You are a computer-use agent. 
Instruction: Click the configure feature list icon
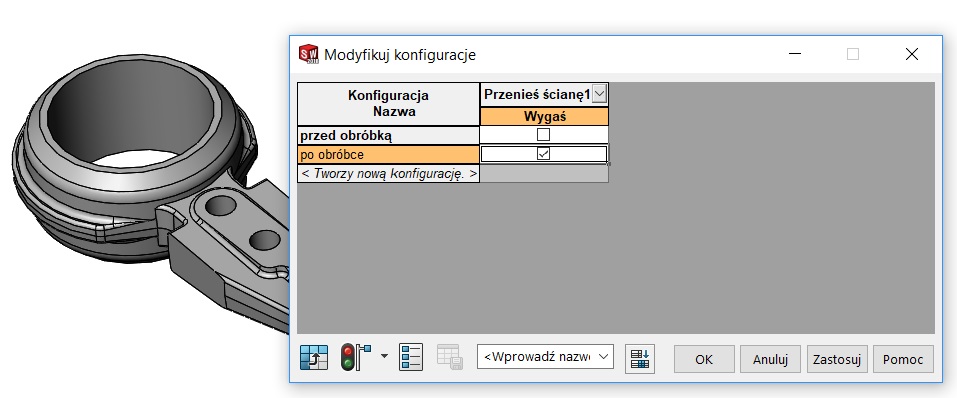411,358
